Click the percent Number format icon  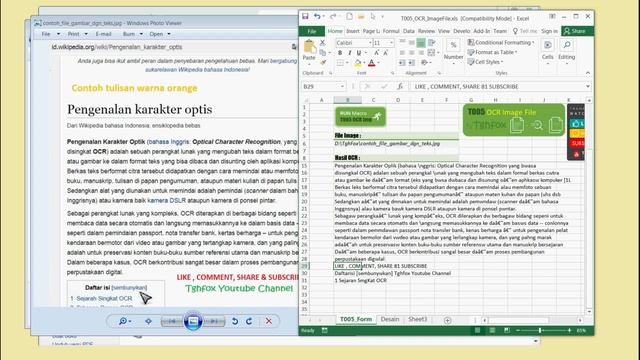[x=453, y=45]
